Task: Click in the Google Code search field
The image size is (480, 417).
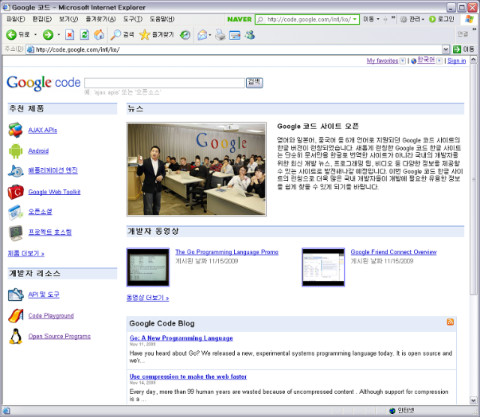Action: (164, 83)
